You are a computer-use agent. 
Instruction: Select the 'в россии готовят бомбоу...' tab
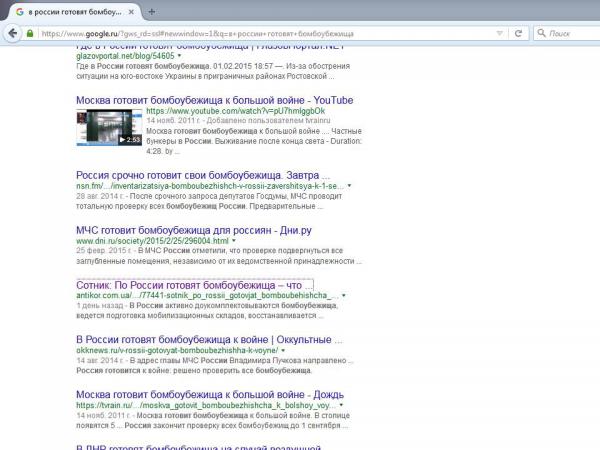(x=75, y=12)
